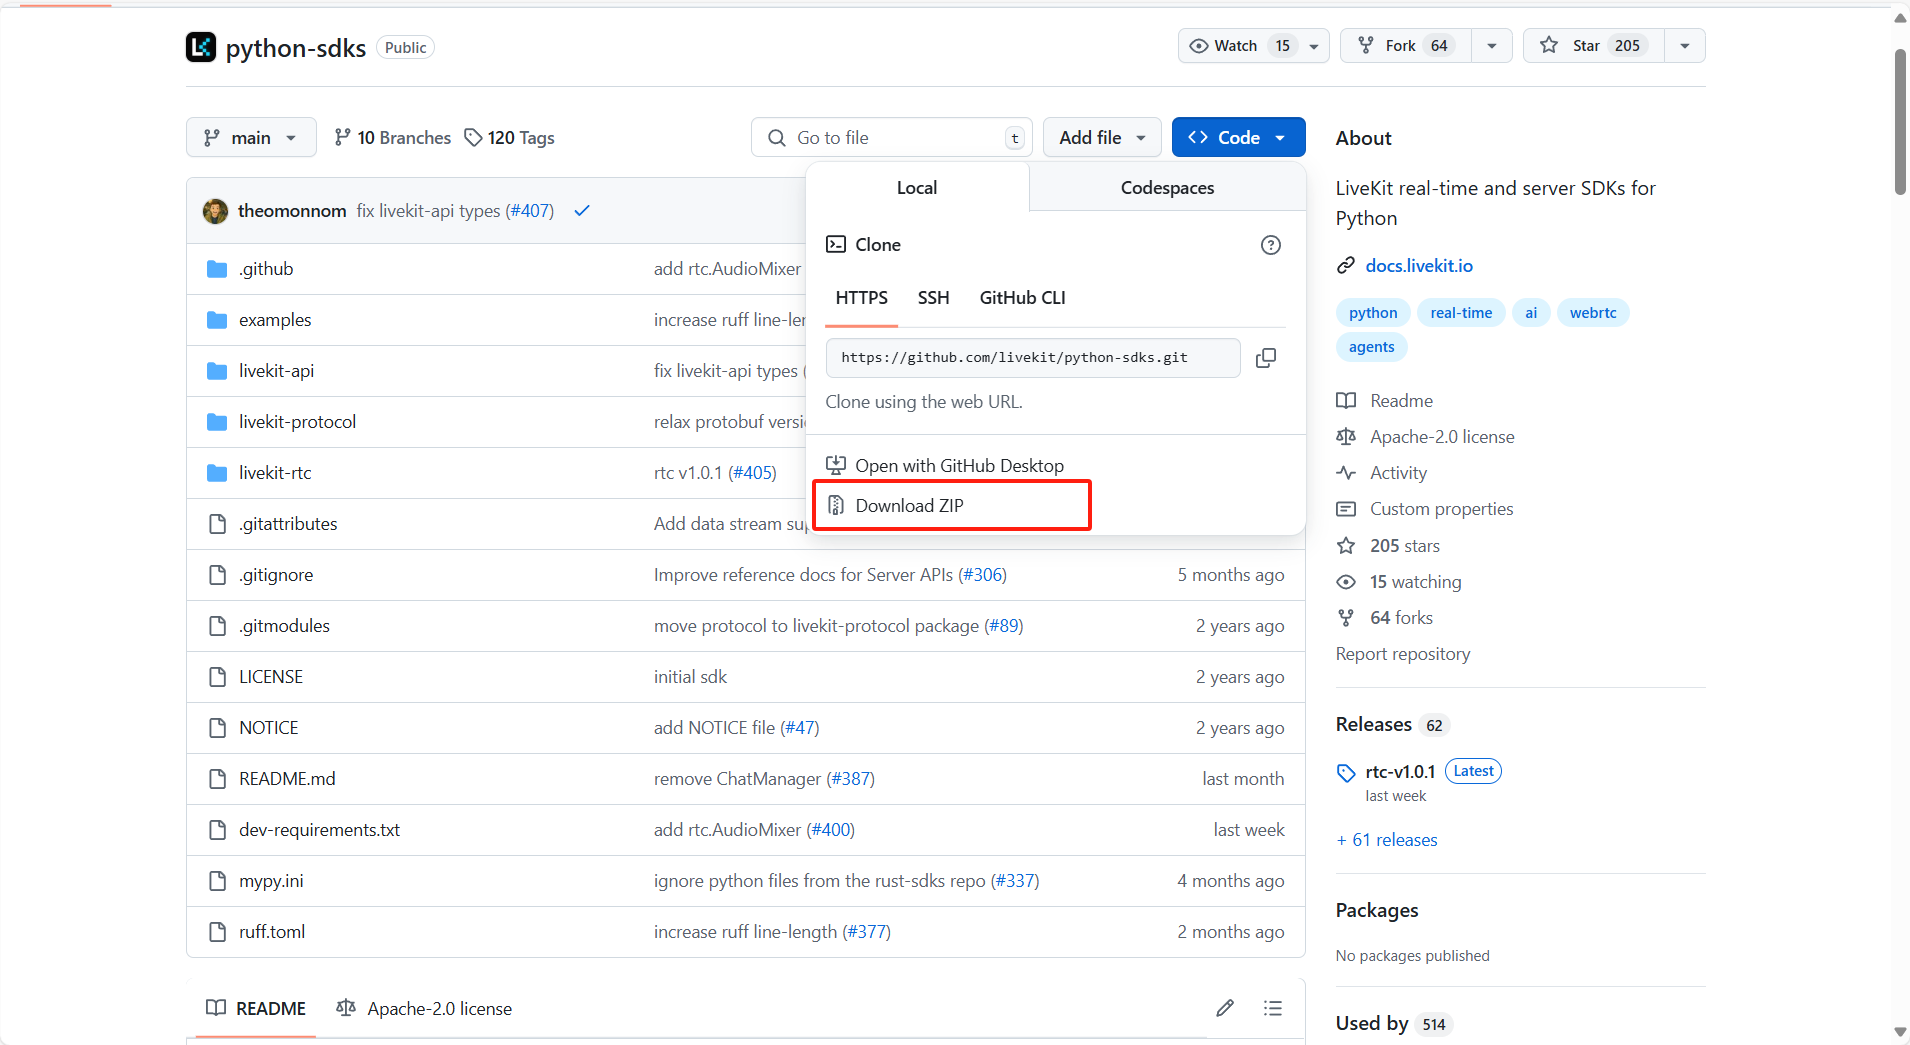
Task: Star the python-sdks repository
Action: tap(1594, 46)
